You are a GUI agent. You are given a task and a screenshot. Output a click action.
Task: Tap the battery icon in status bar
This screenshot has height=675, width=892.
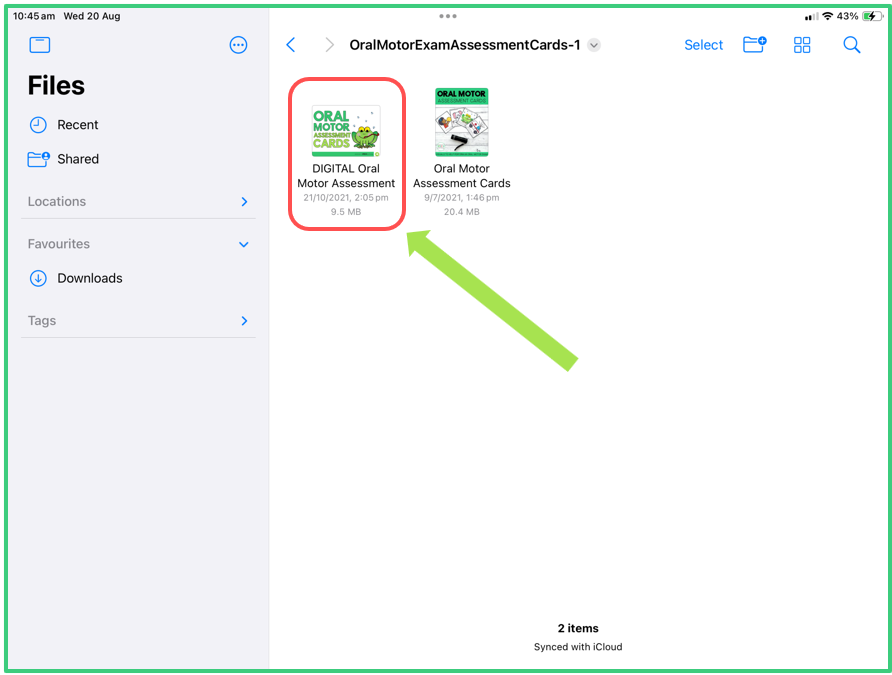coord(873,16)
